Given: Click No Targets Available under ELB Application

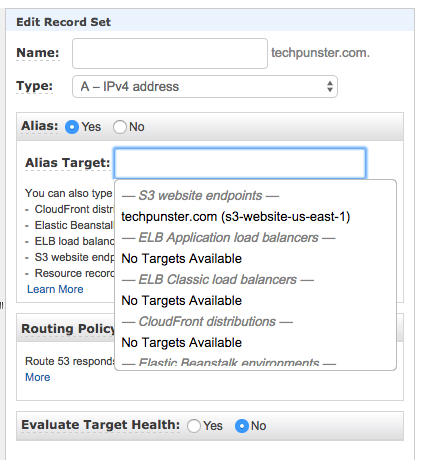Looking at the screenshot, I should point(181,259).
